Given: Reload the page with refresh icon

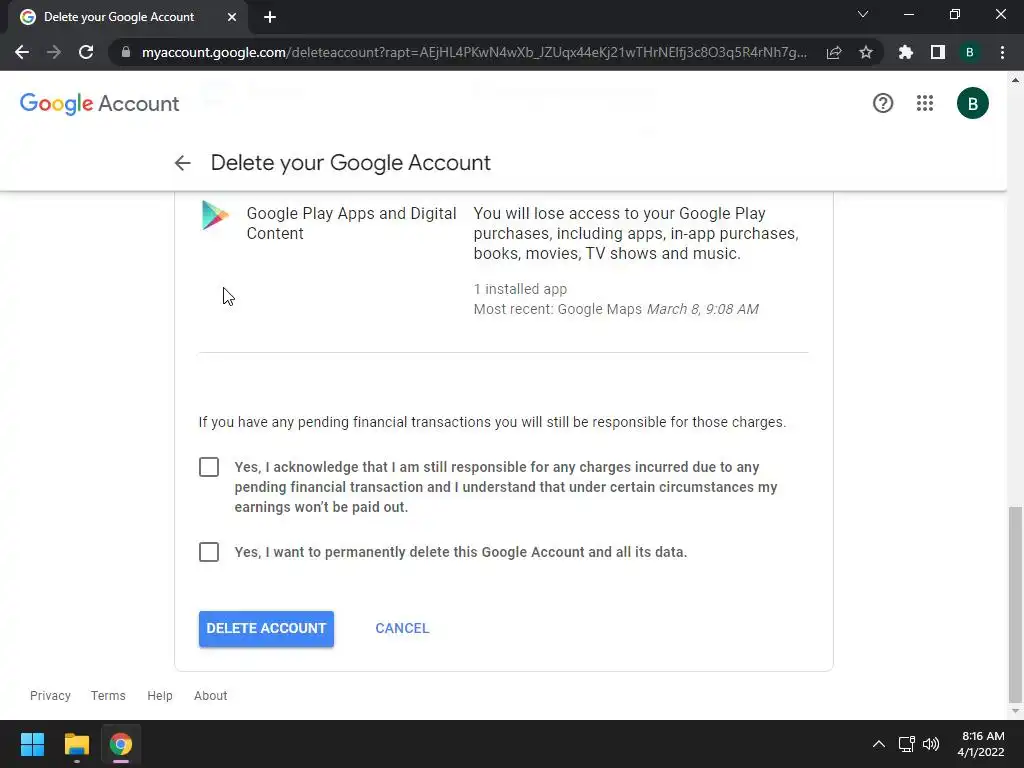Looking at the screenshot, I should [x=86, y=52].
